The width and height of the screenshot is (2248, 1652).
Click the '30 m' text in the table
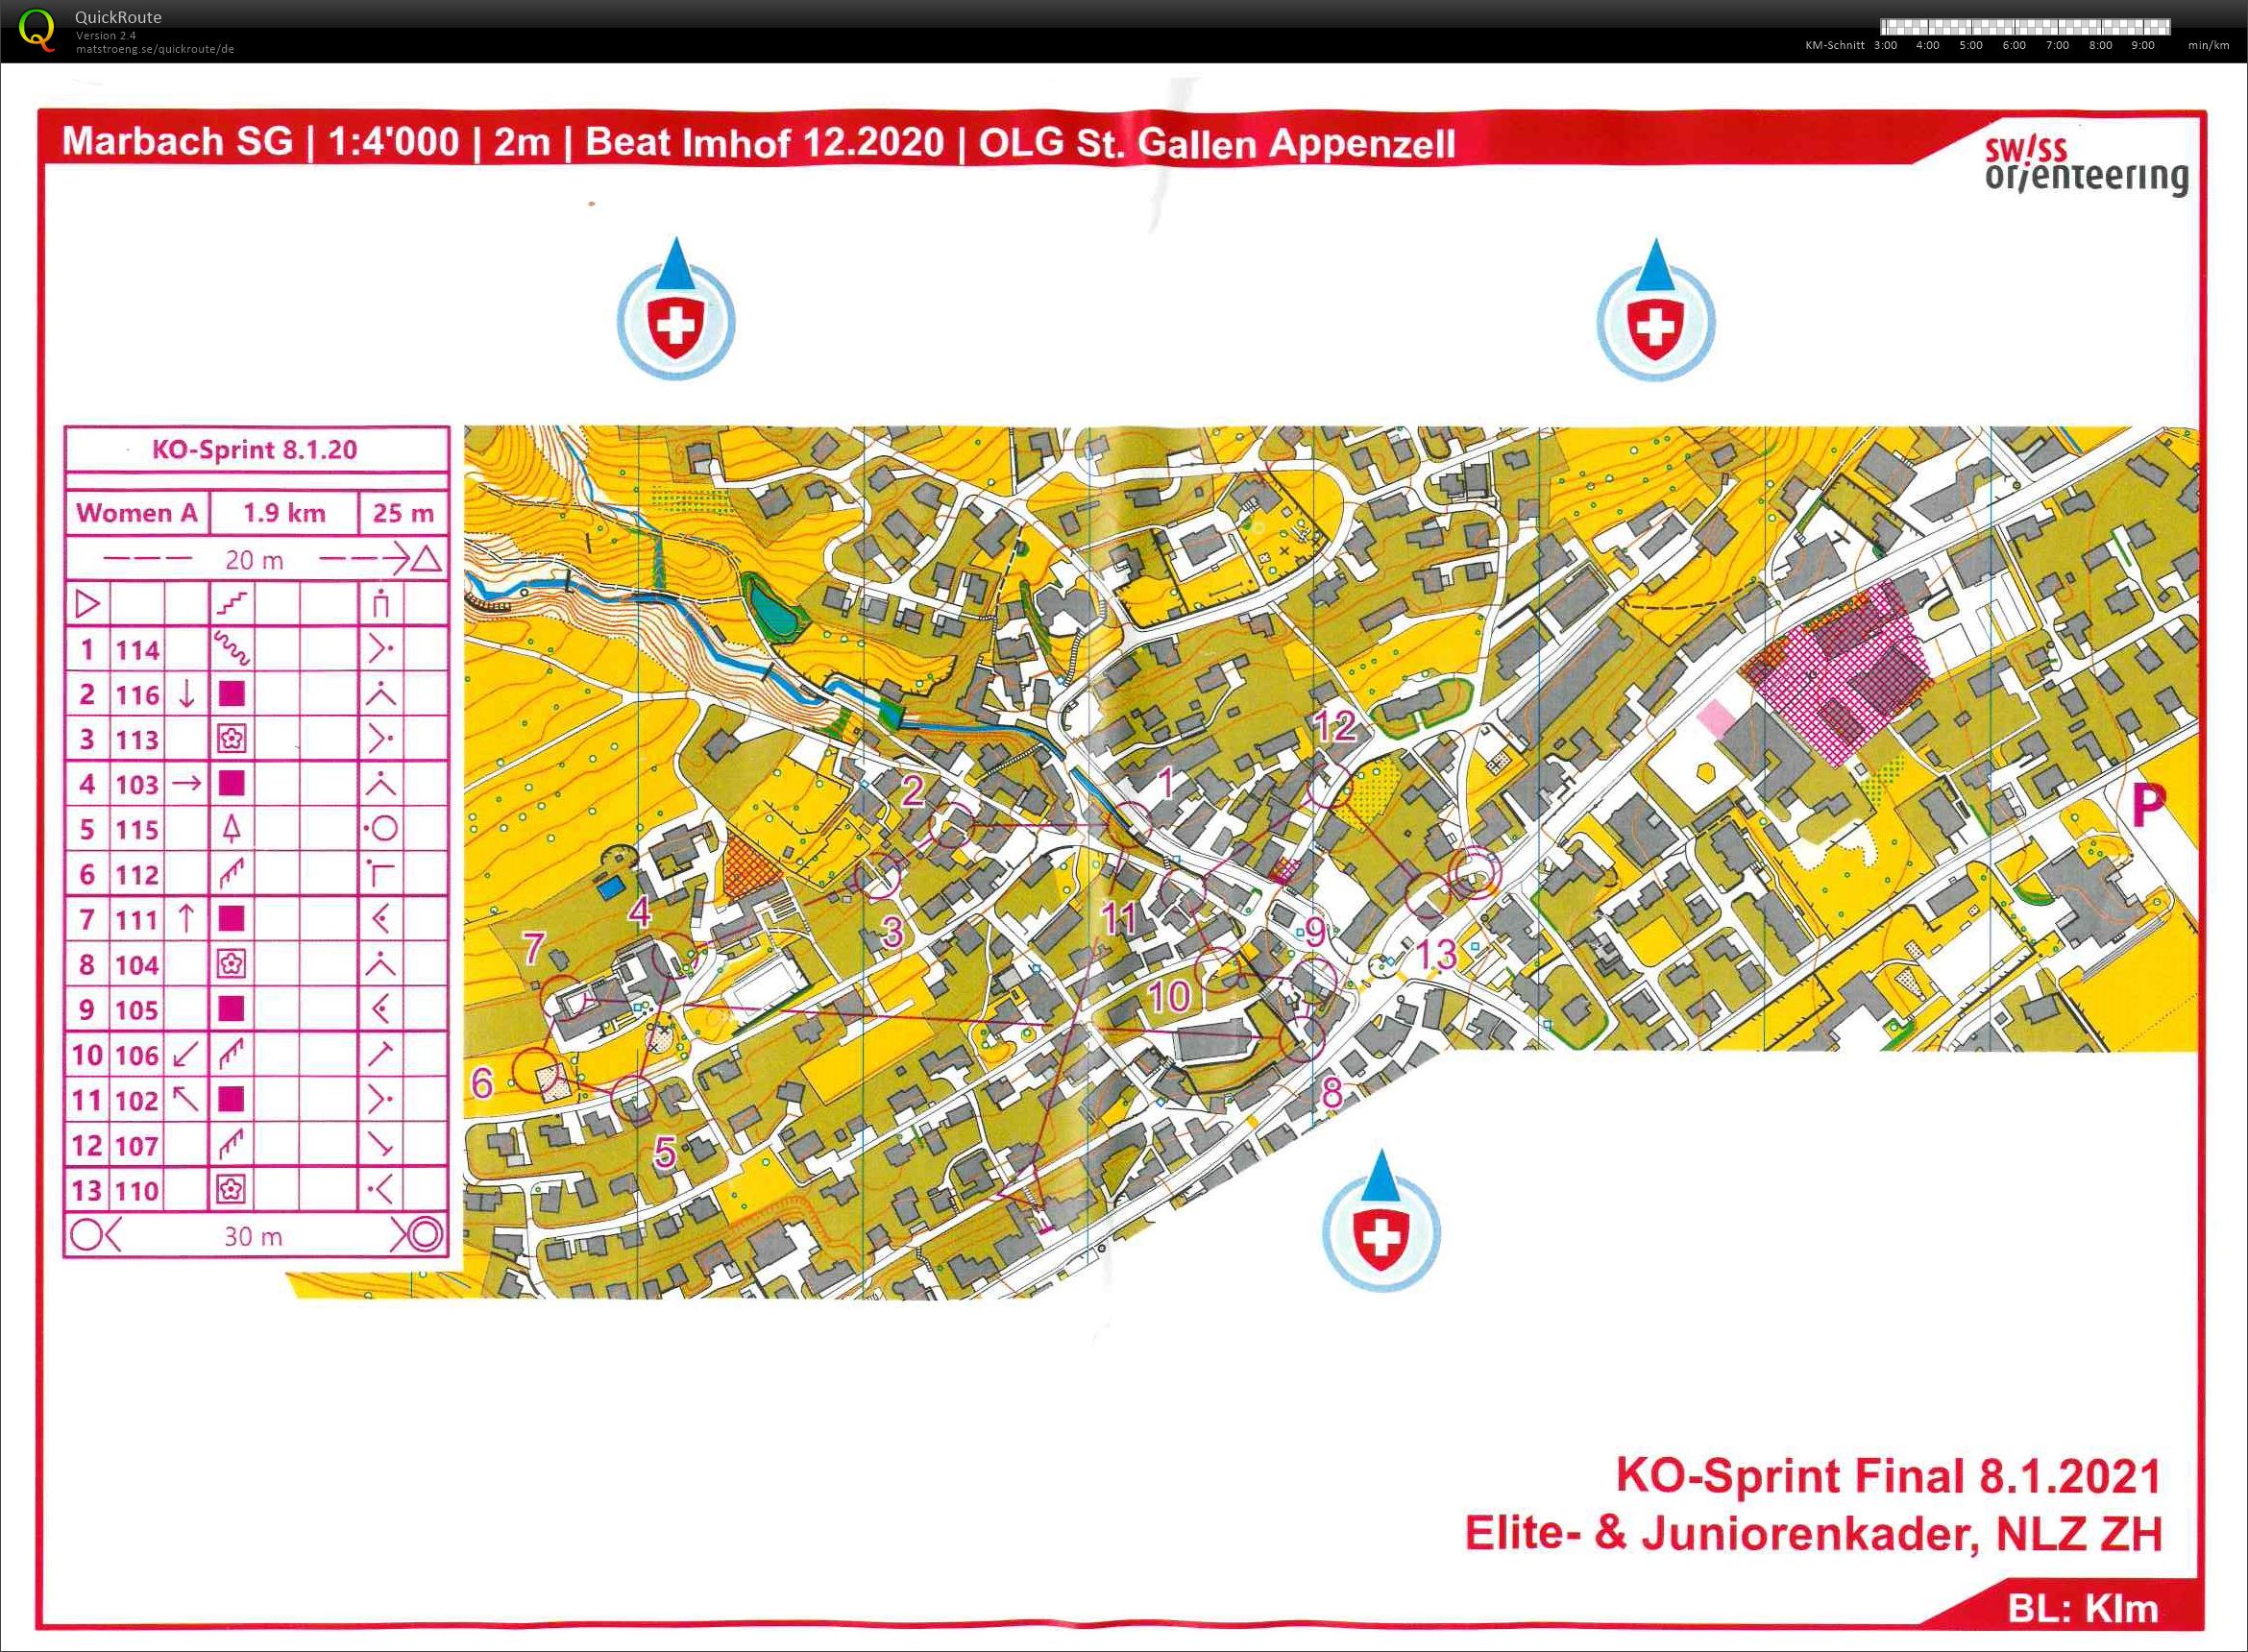coord(253,1236)
